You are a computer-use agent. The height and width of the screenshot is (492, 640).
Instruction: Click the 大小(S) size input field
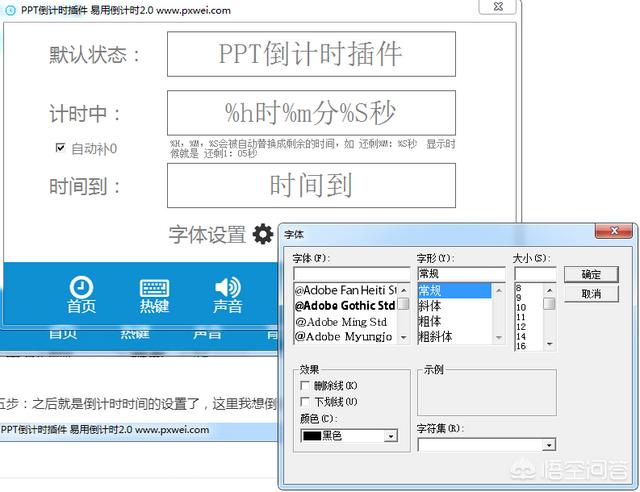coord(535,274)
